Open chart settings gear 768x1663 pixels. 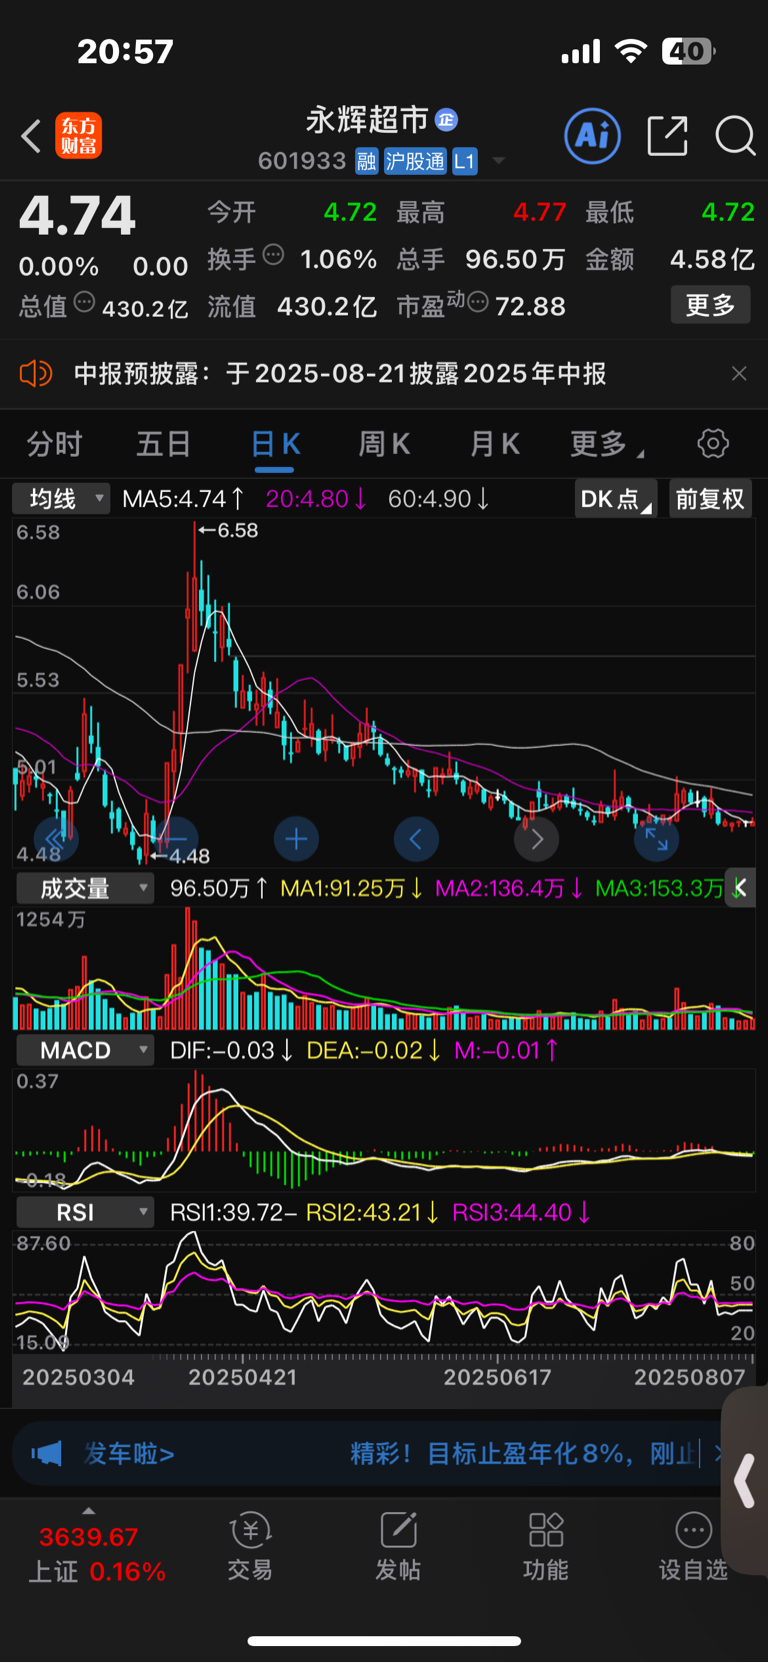pyautogui.click(x=713, y=443)
